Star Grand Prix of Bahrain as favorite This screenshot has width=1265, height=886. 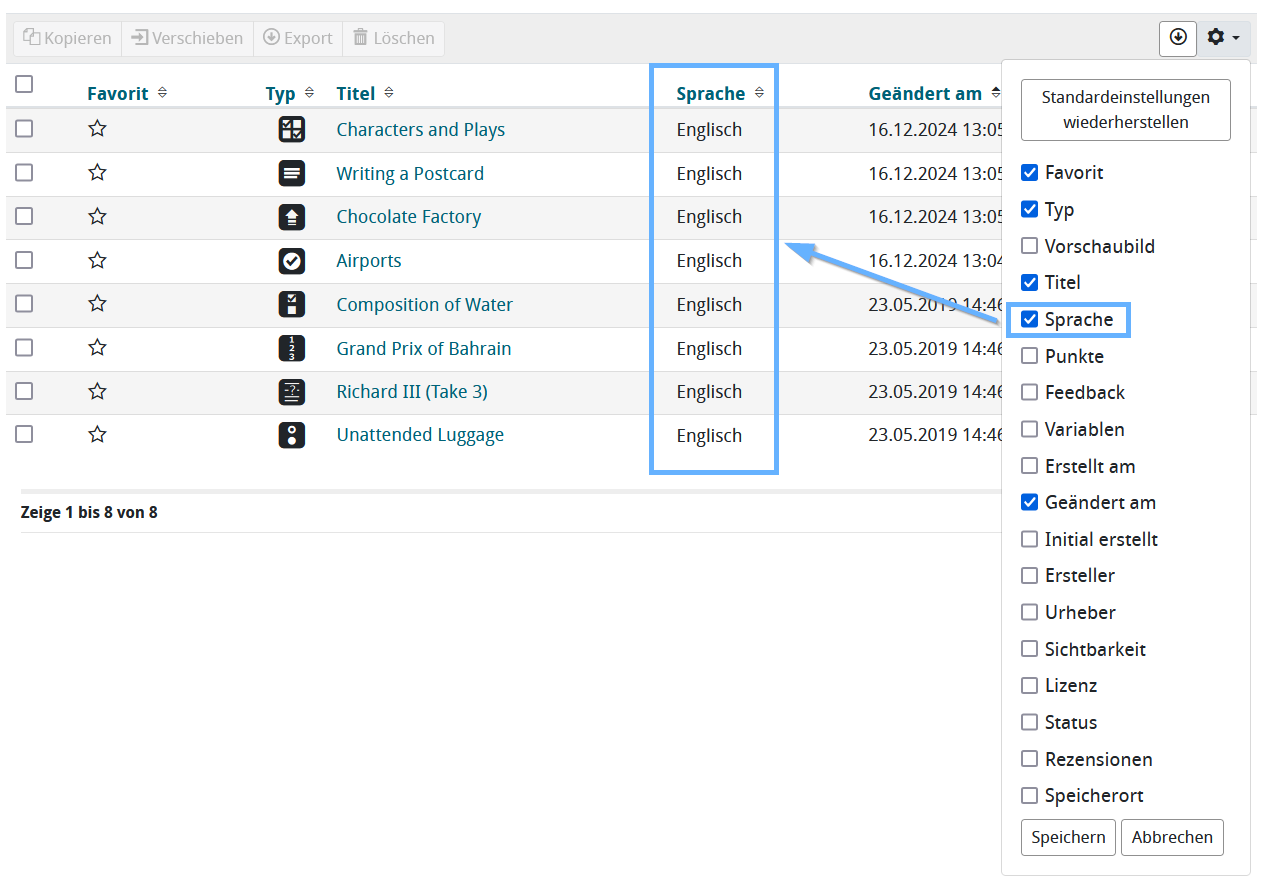pyautogui.click(x=97, y=348)
